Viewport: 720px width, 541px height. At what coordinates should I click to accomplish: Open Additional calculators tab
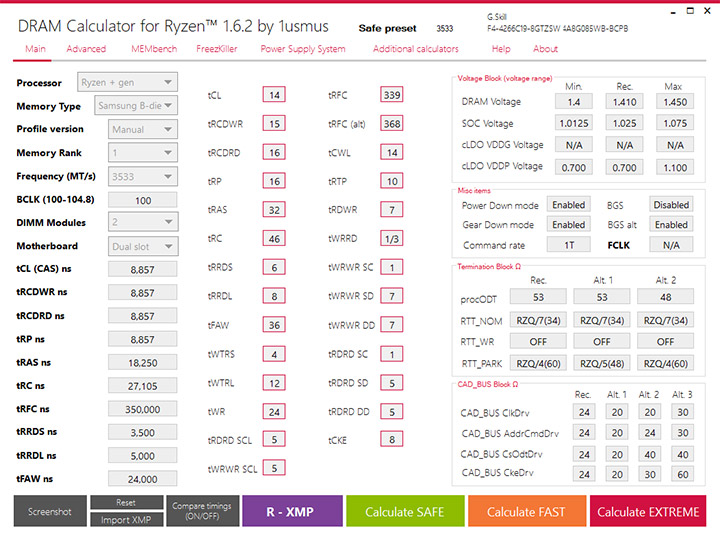pyautogui.click(x=416, y=49)
